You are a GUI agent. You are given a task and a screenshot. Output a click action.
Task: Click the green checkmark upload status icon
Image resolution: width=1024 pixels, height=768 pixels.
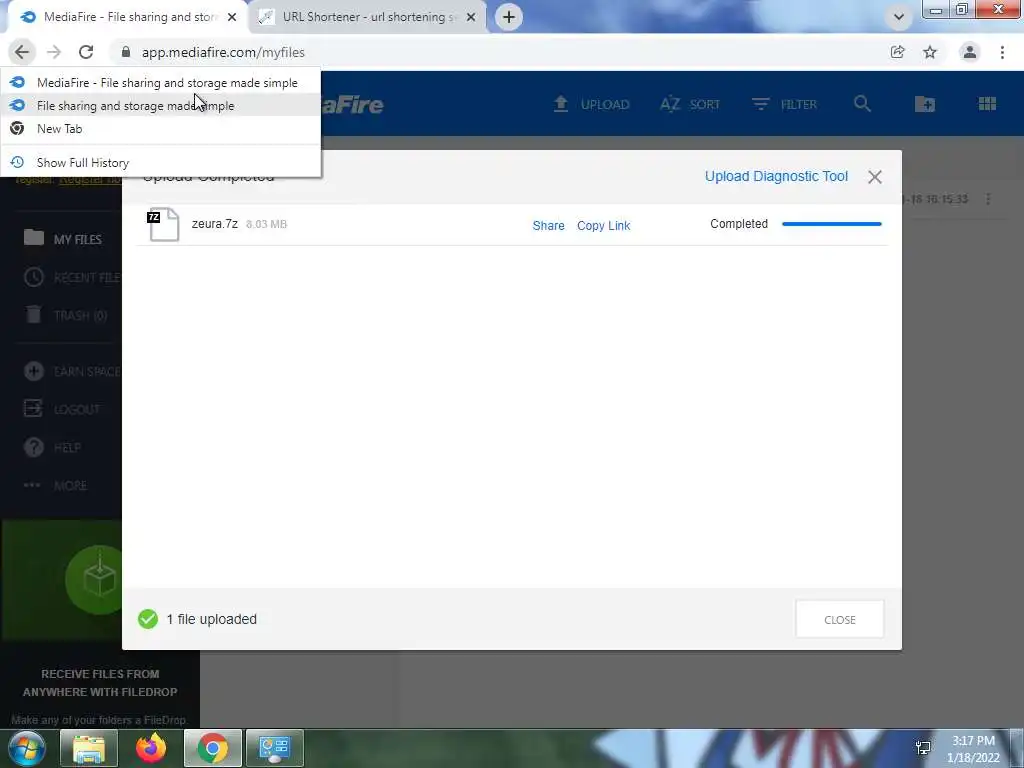pyautogui.click(x=148, y=619)
